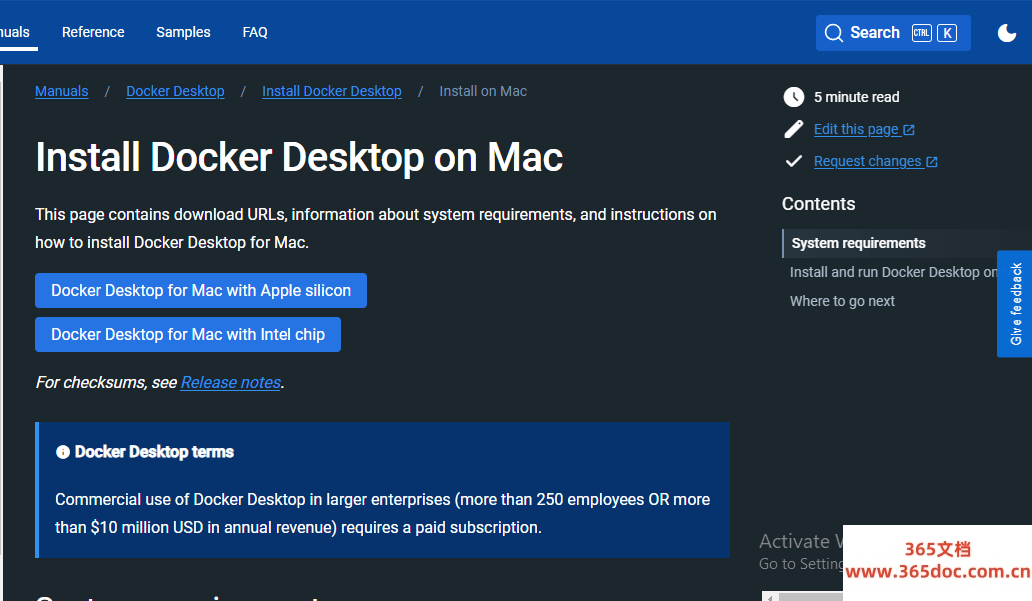Click the pencil icon beside Edit this page
This screenshot has height=601, width=1032.
(x=793, y=129)
